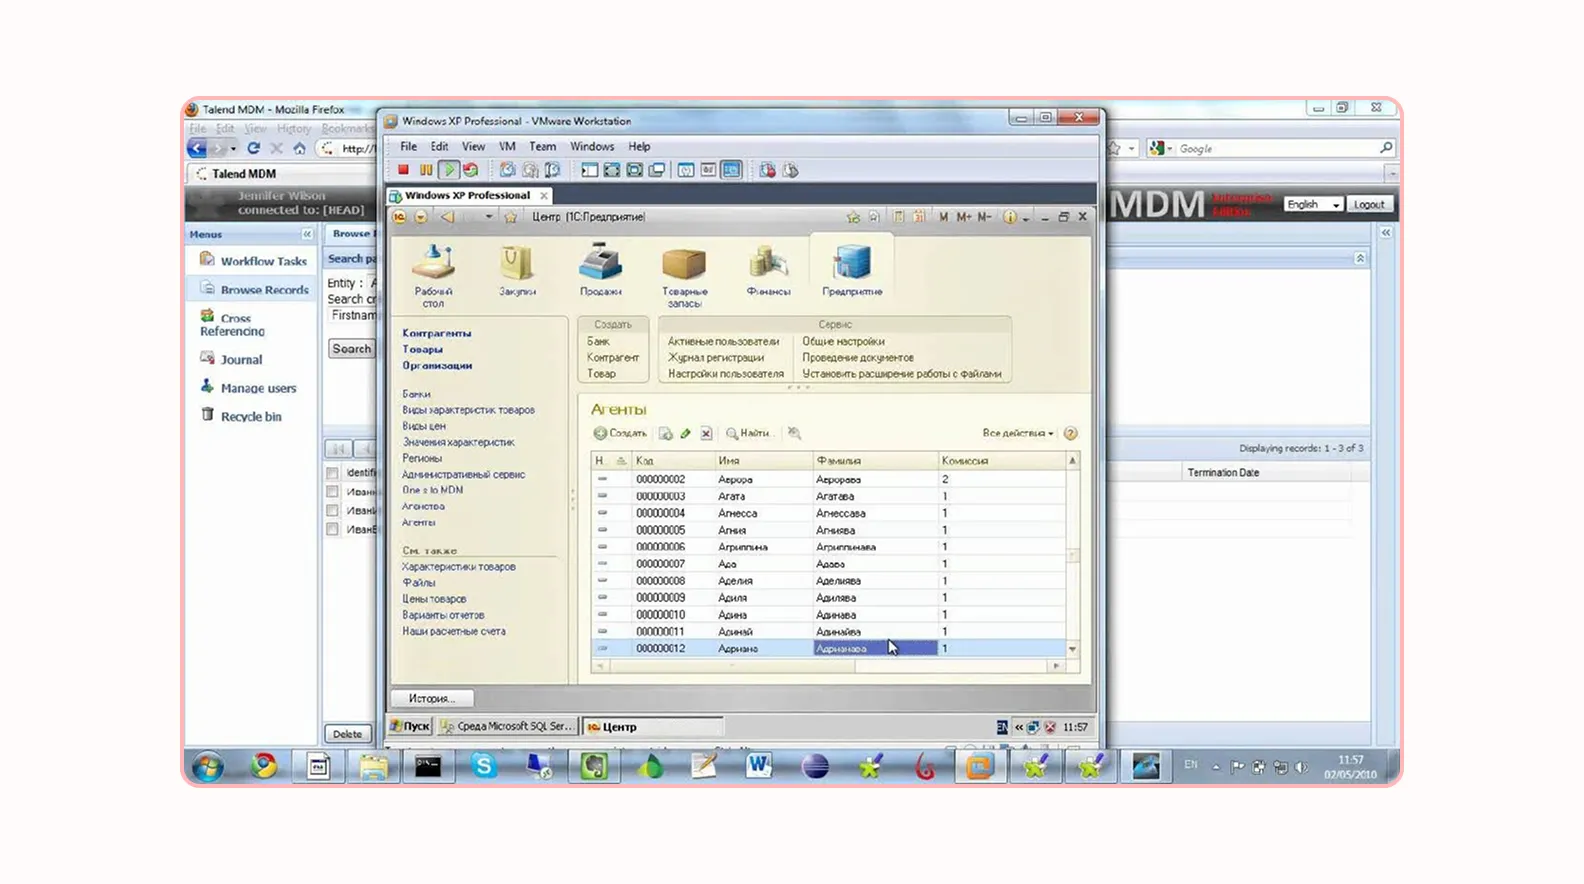
Task: Click the Take Snapshot icon in VMware toolbar
Action: 508,170
